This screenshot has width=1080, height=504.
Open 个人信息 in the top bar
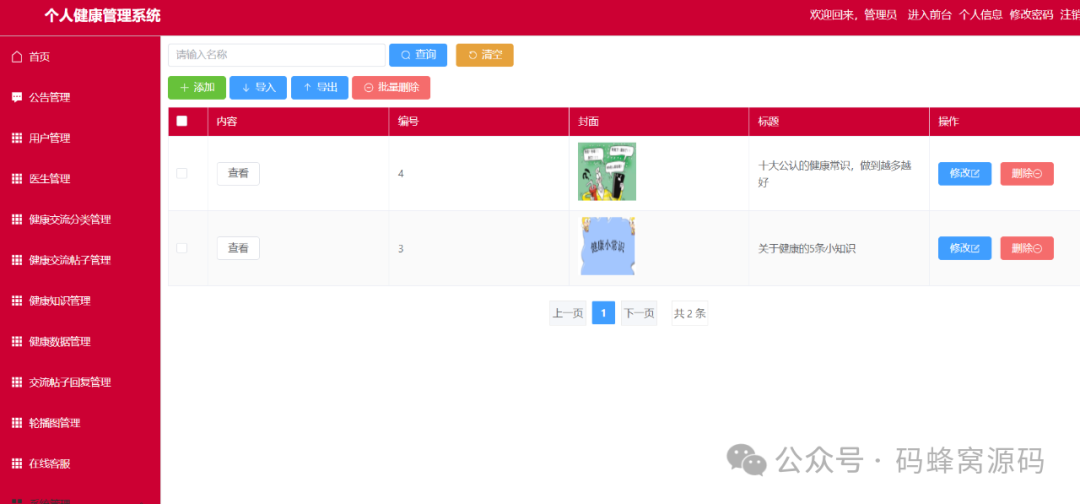pos(981,15)
